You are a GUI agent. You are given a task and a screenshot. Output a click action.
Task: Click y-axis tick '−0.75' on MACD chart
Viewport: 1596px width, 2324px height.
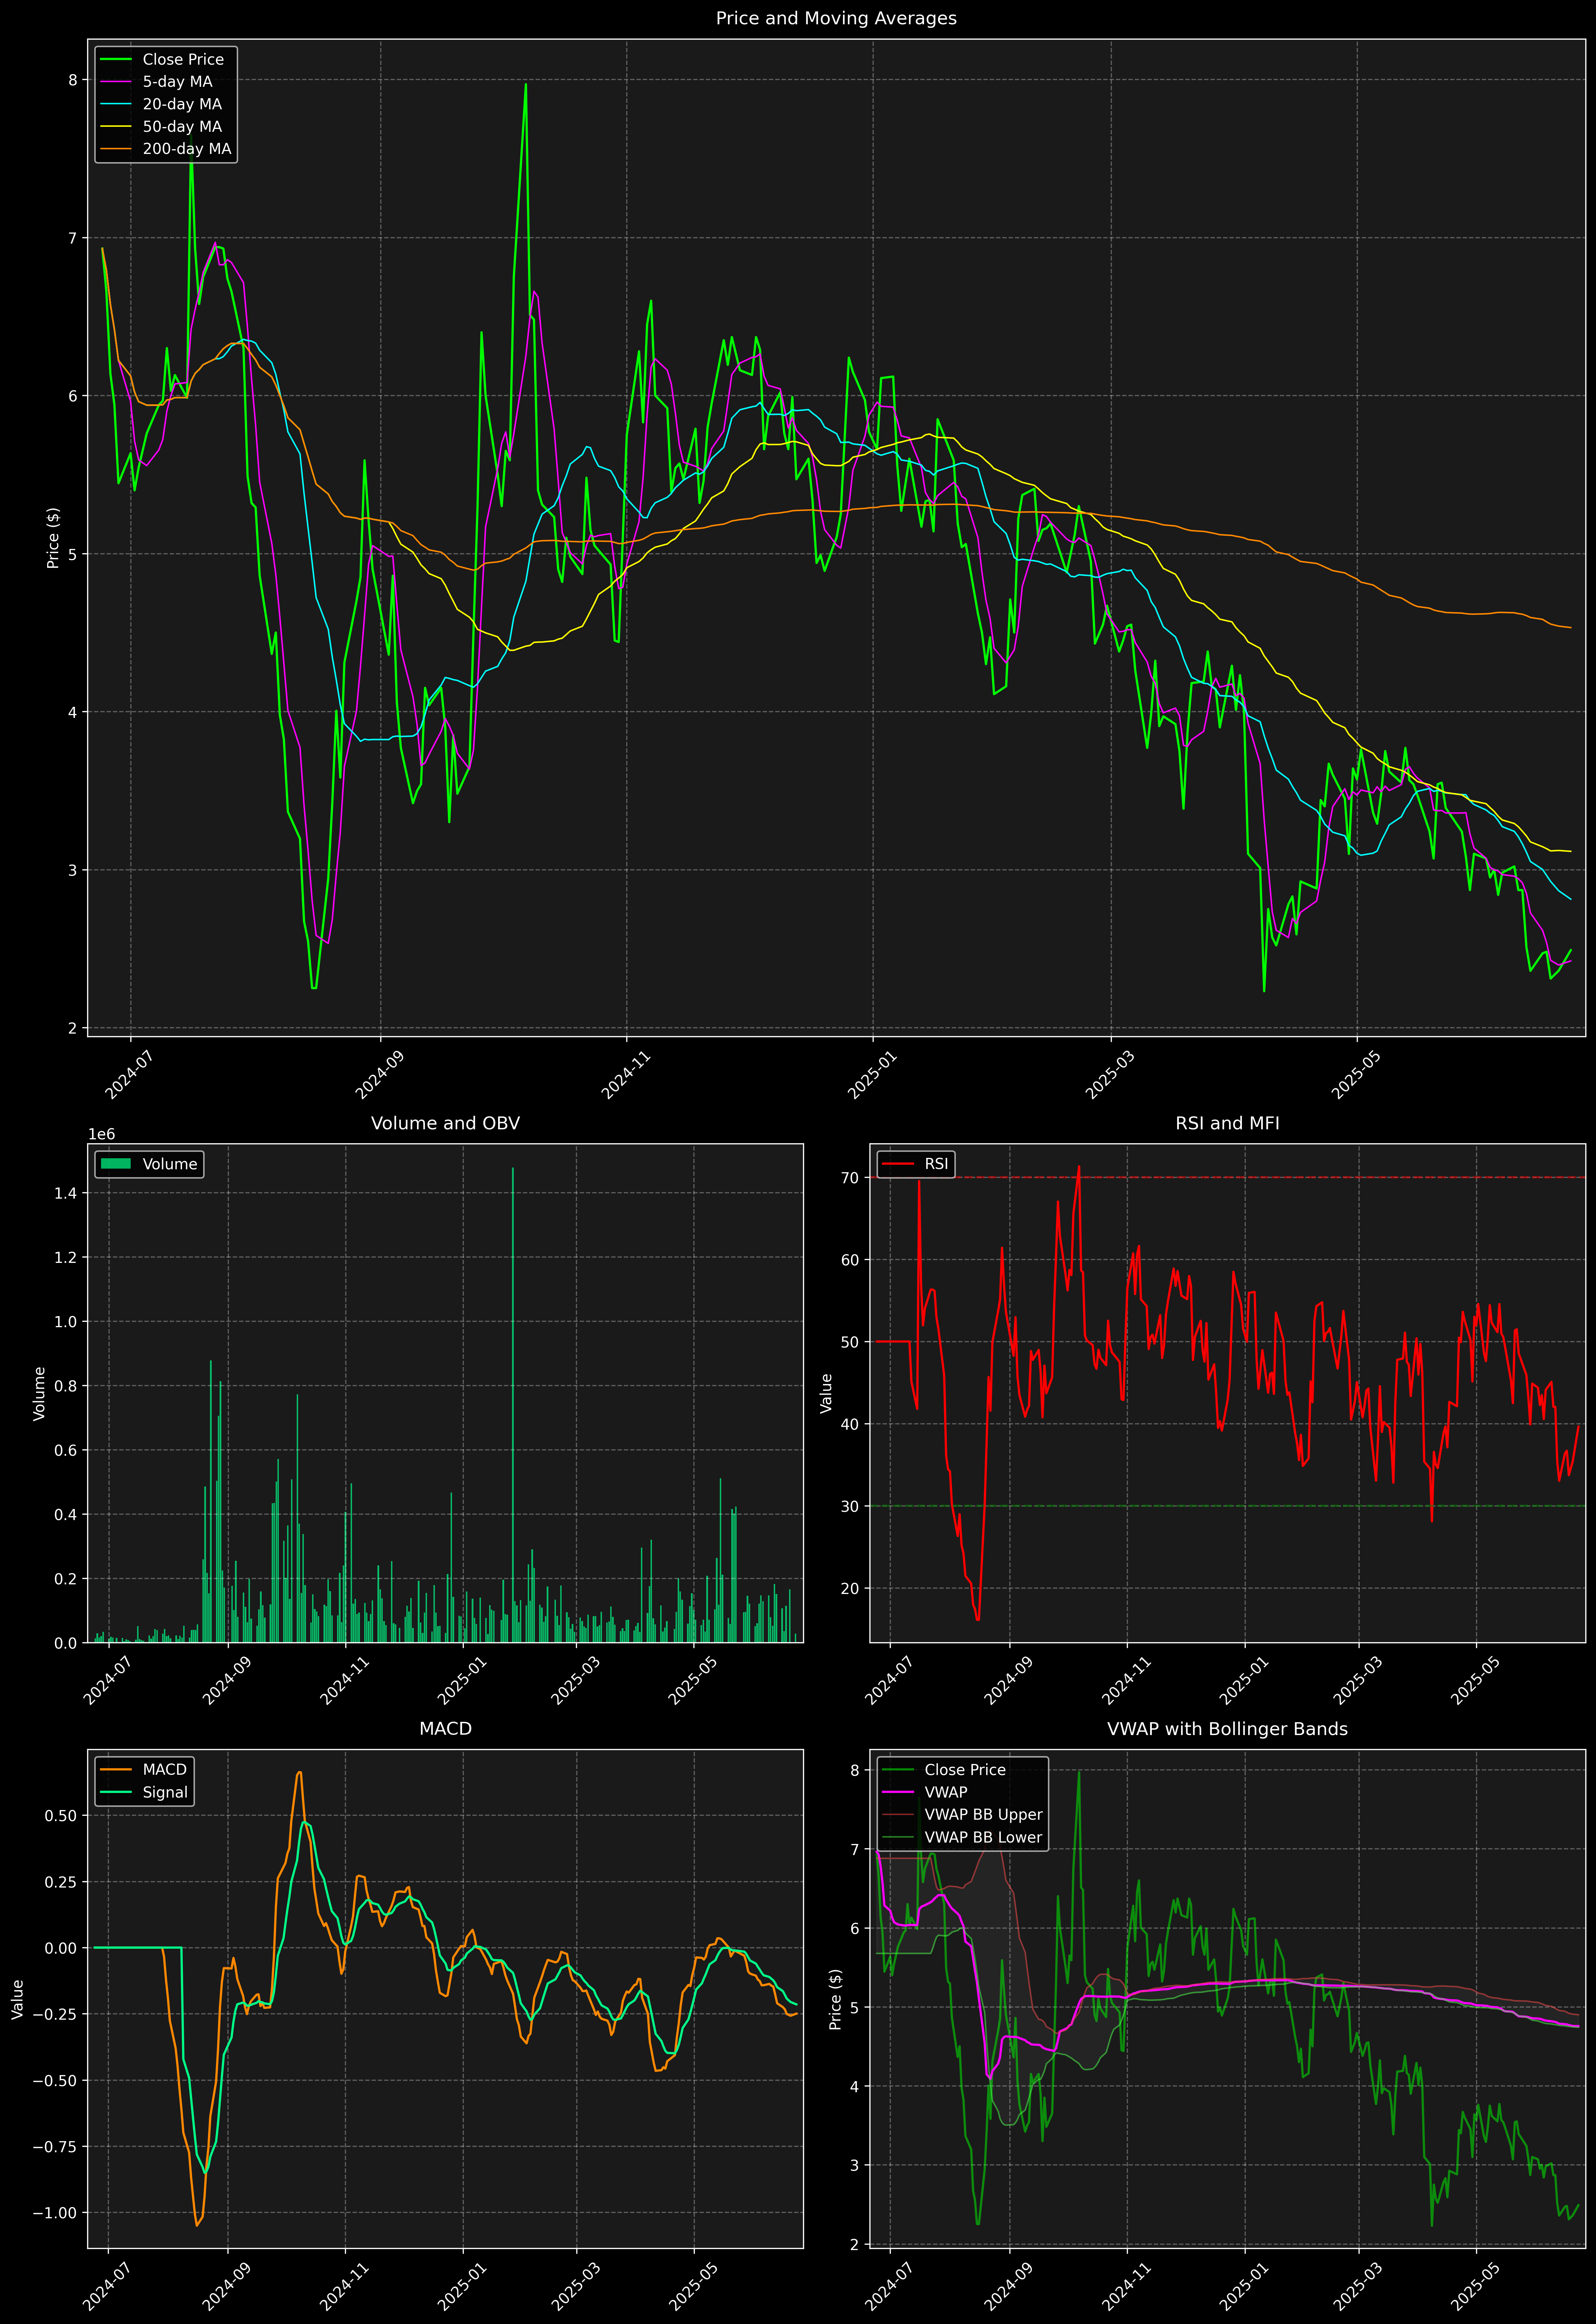[55, 2146]
